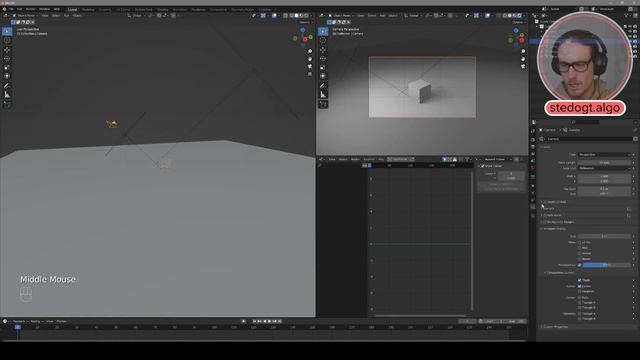This screenshot has height=360, width=640.
Task: Click the Clip Start value field
Action: (604, 189)
